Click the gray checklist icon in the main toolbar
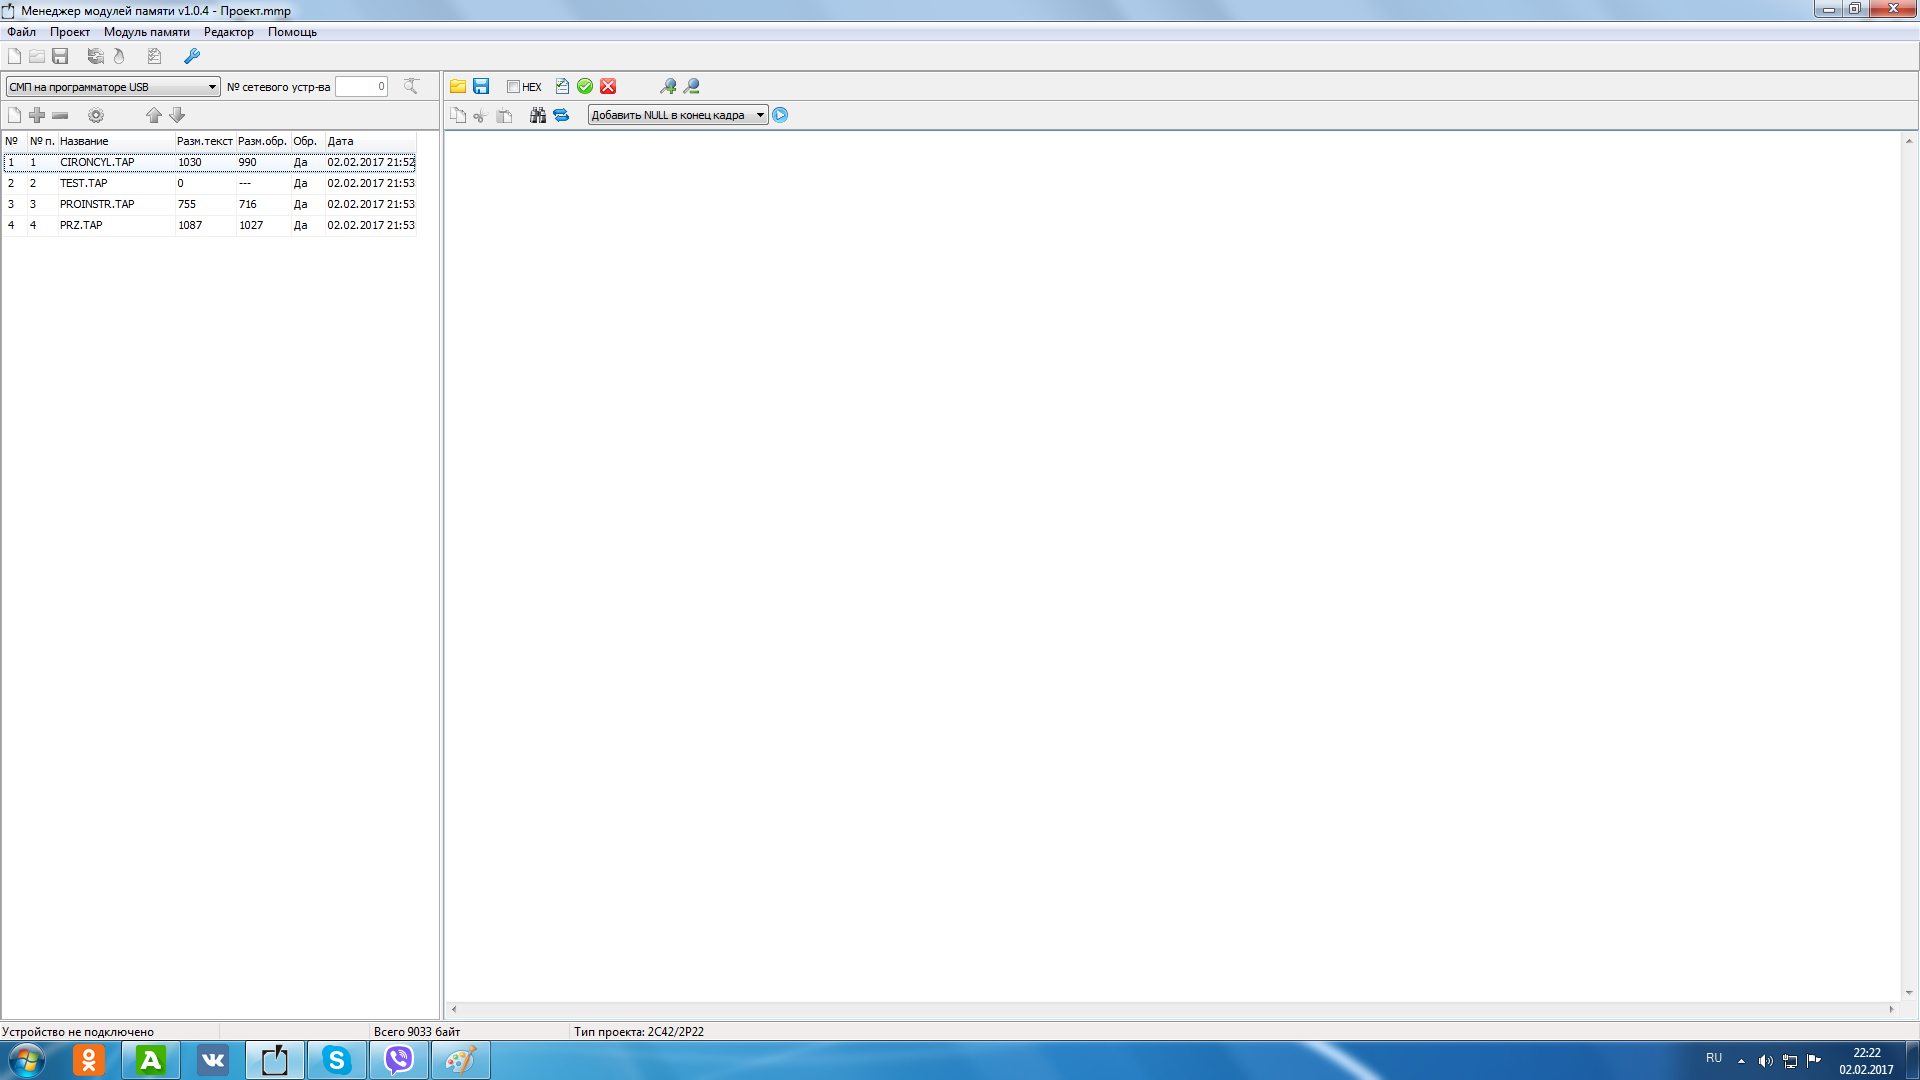The width and height of the screenshot is (1920, 1080). pyautogui.click(x=154, y=56)
